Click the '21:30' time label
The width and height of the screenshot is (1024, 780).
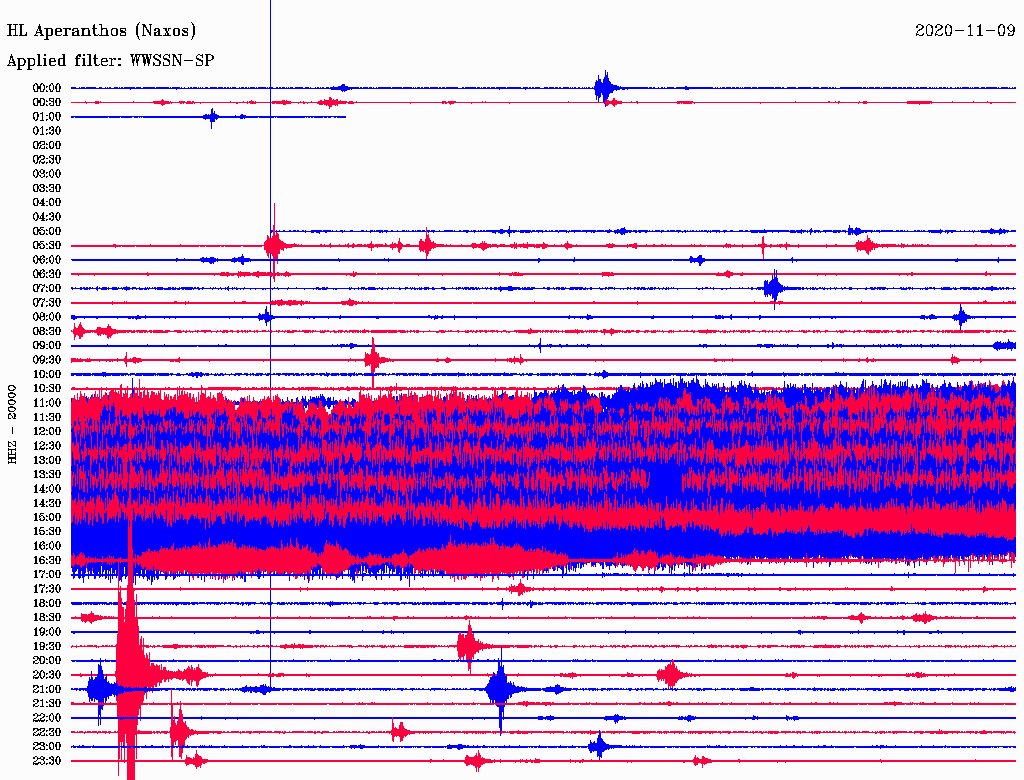click(x=47, y=704)
